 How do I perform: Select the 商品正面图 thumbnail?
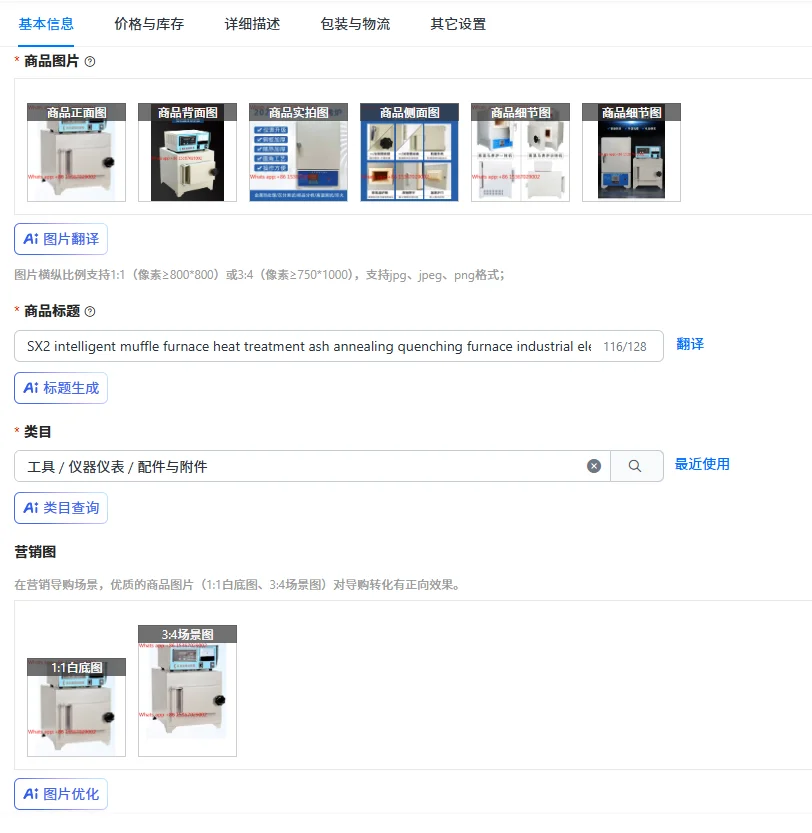click(77, 152)
